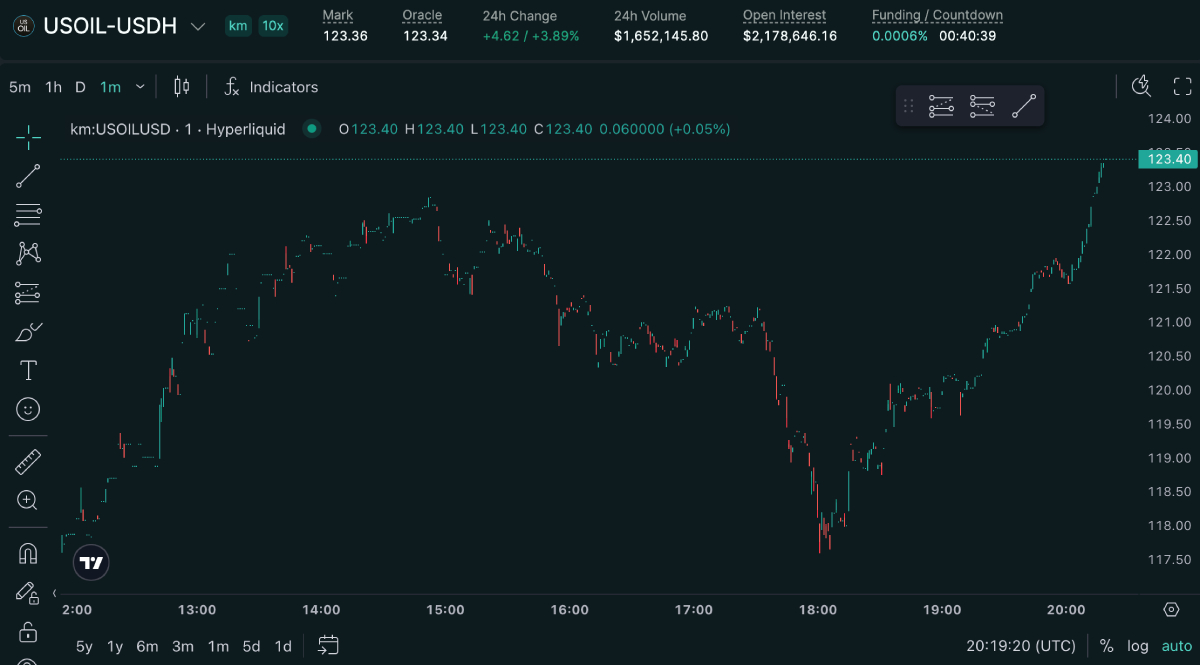This screenshot has height=665, width=1200.
Task: Open the 20:19:20 (UTC) timezone menu
Action: coord(1021,646)
